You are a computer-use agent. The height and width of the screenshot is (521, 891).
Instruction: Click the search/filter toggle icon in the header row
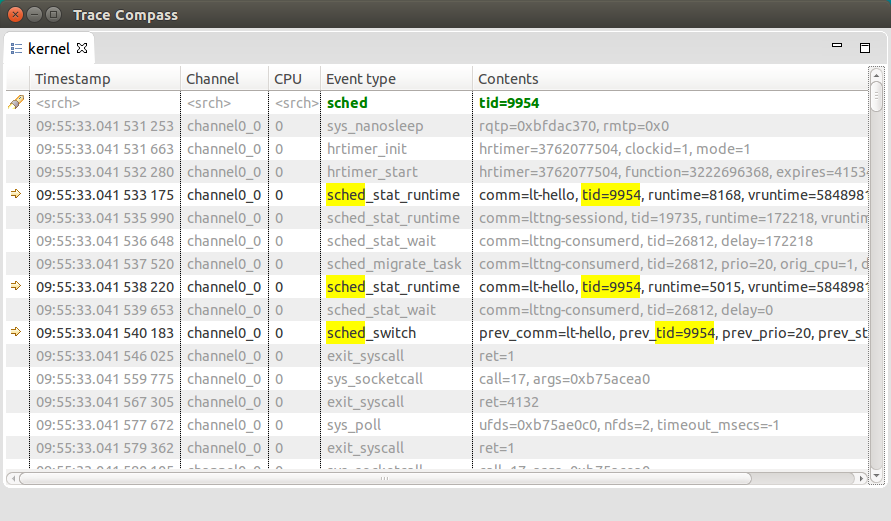click(x=16, y=102)
